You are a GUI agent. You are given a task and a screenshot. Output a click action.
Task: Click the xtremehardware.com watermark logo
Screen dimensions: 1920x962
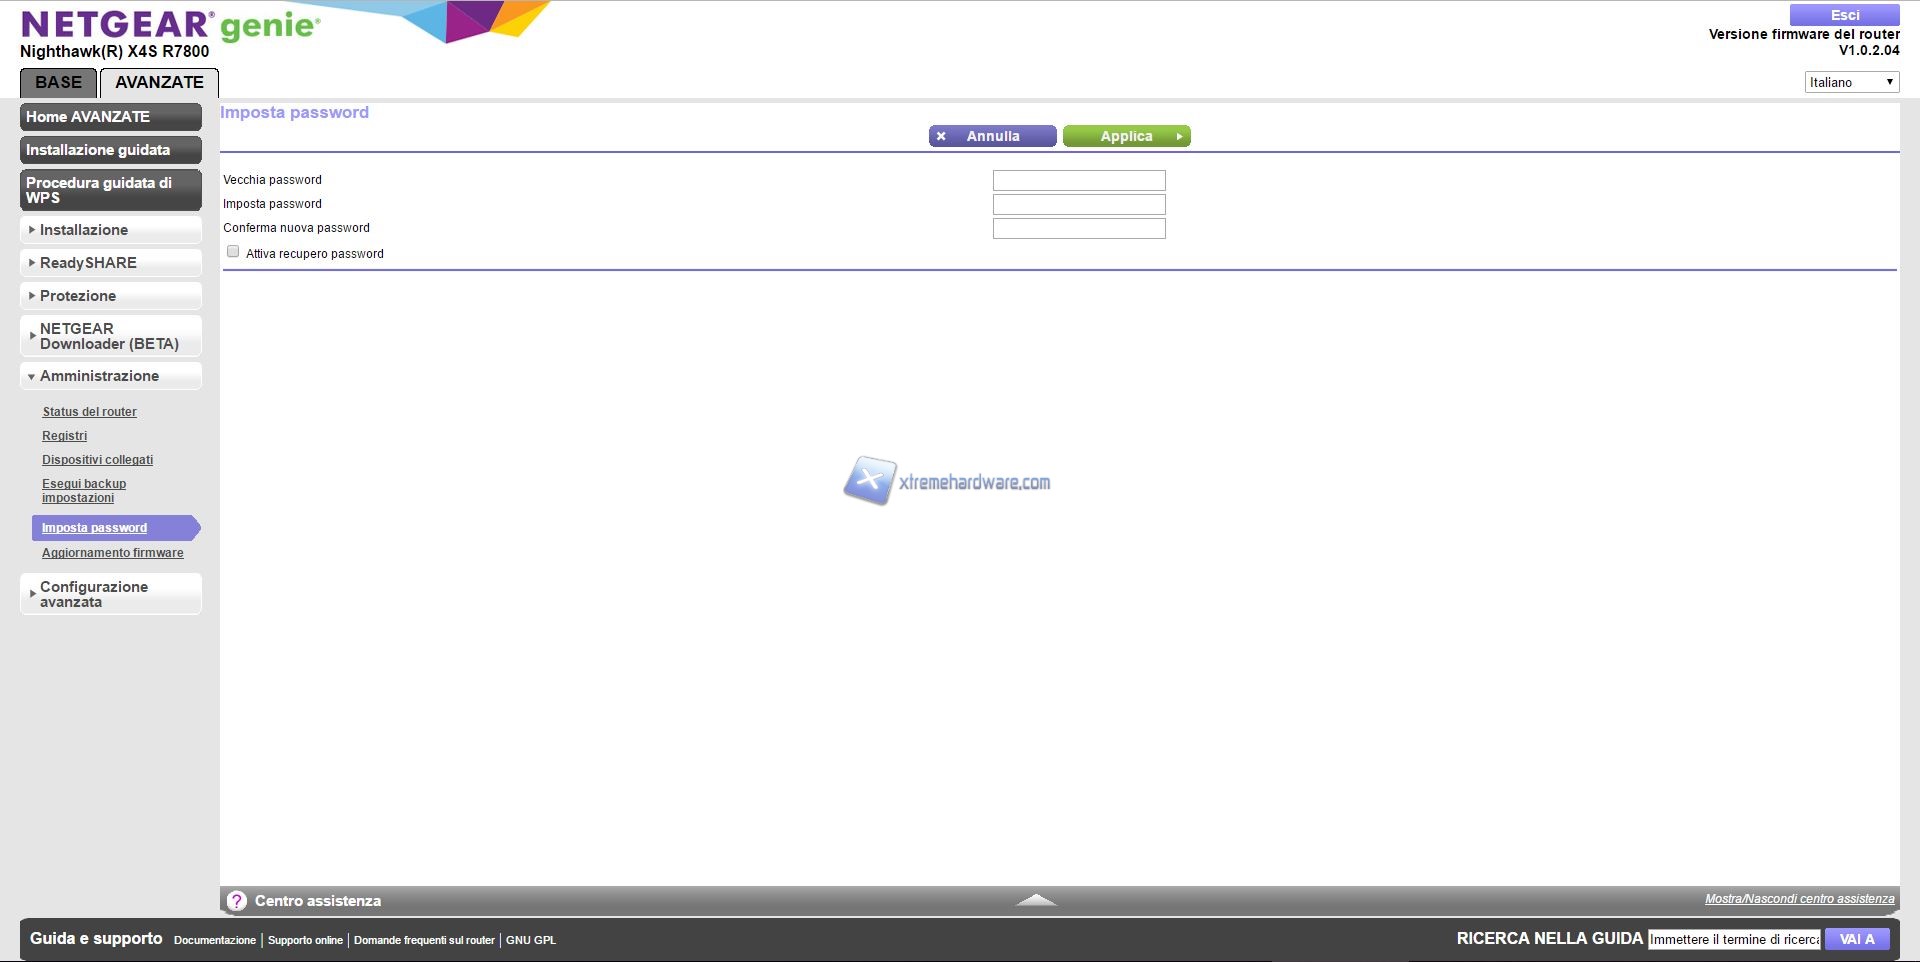coord(947,482)
